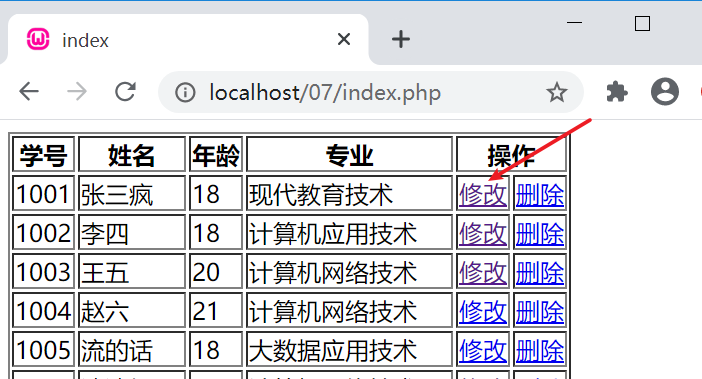Click the browser back arrow

pos(29,92)
